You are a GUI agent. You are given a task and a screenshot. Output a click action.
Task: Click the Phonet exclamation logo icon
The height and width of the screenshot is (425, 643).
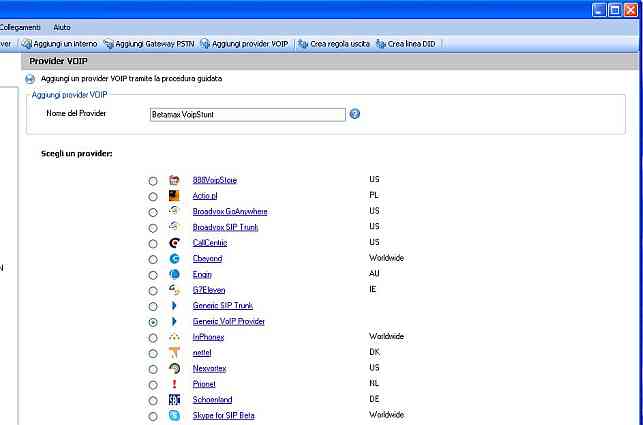click(174, 384)
